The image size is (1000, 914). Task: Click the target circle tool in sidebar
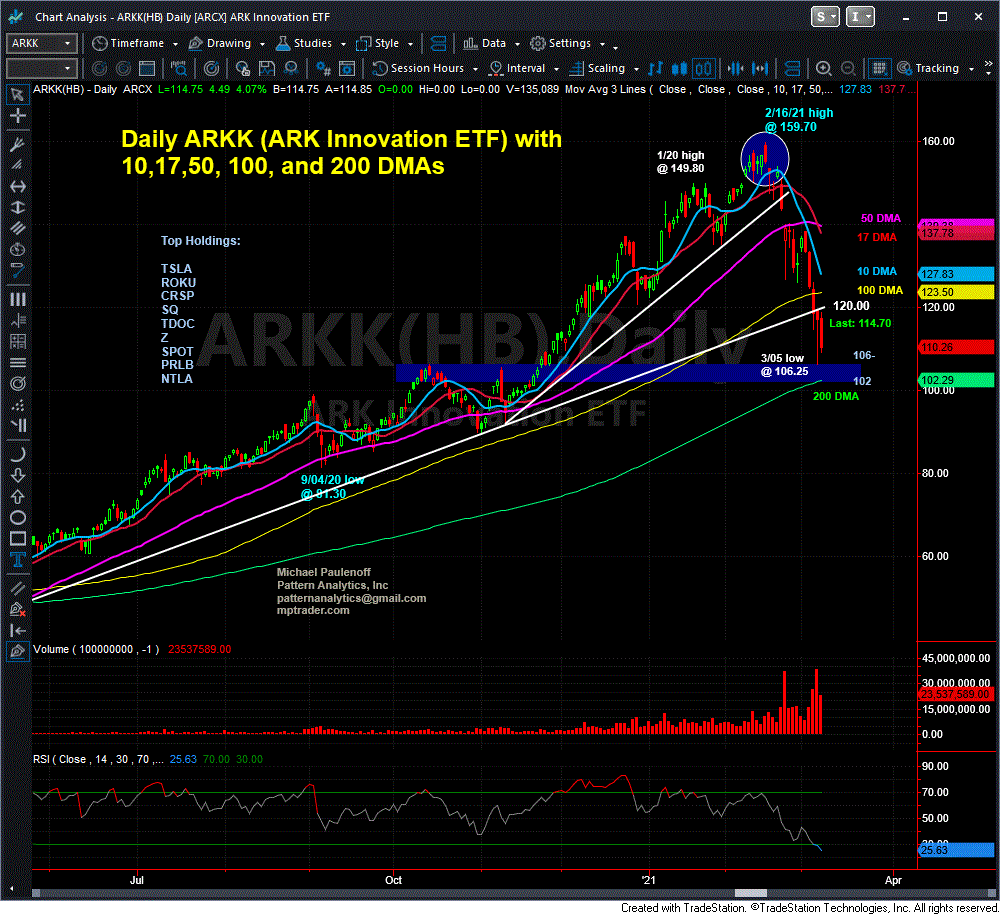17,383
